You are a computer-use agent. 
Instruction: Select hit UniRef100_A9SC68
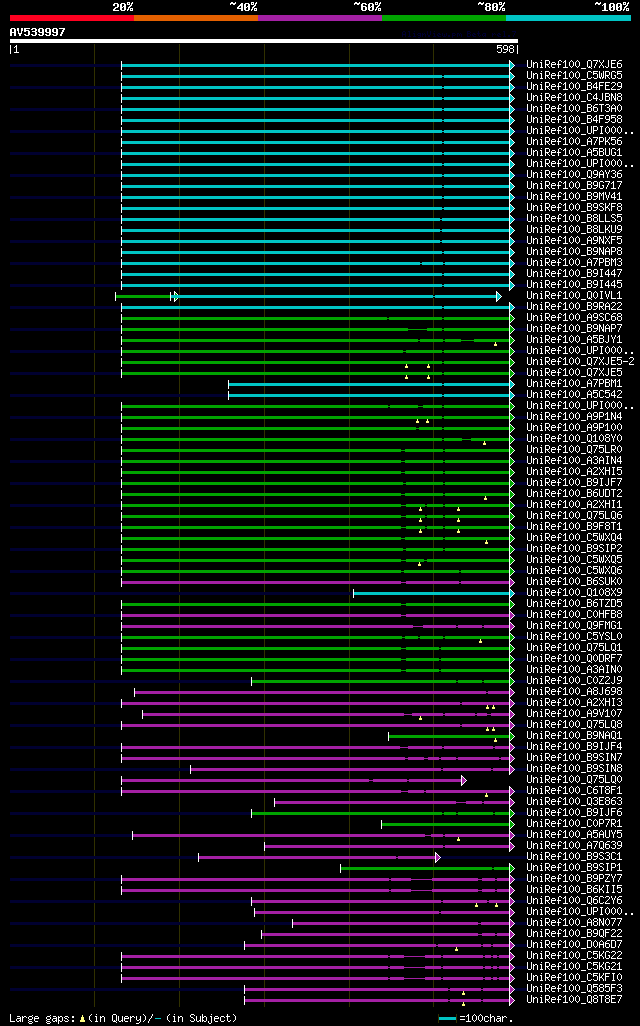[575, 318]
